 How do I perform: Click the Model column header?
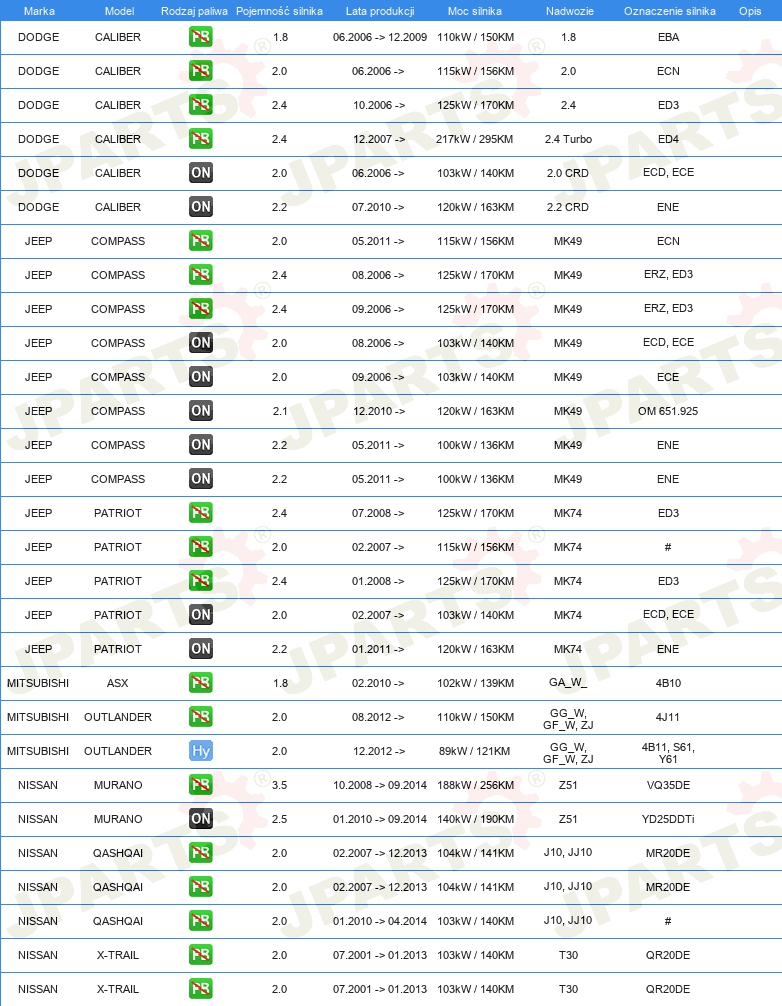pos(119,11)
